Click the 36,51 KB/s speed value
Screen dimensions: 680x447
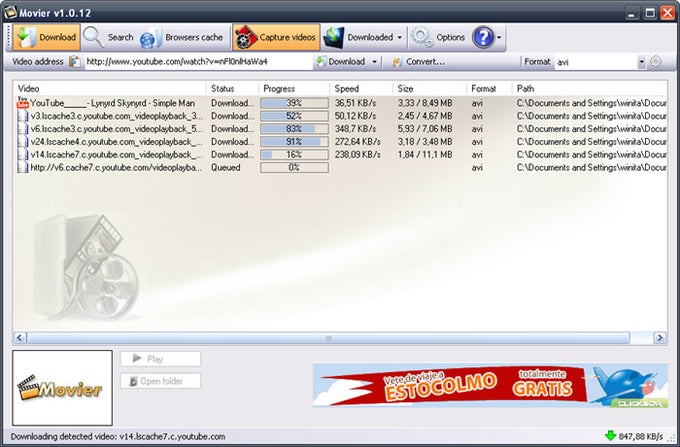355,103
